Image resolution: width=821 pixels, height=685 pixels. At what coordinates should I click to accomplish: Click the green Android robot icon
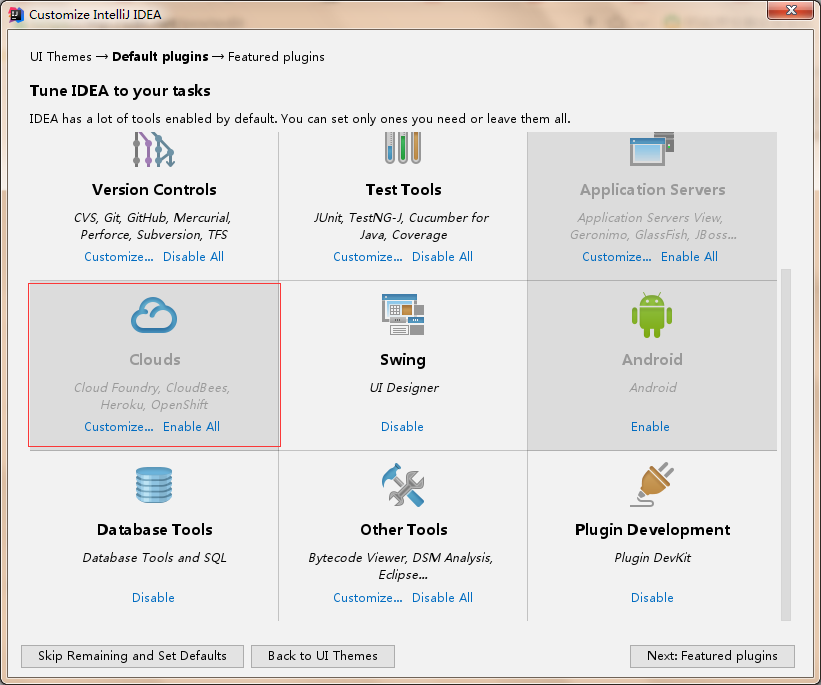(x=652, y=315)
